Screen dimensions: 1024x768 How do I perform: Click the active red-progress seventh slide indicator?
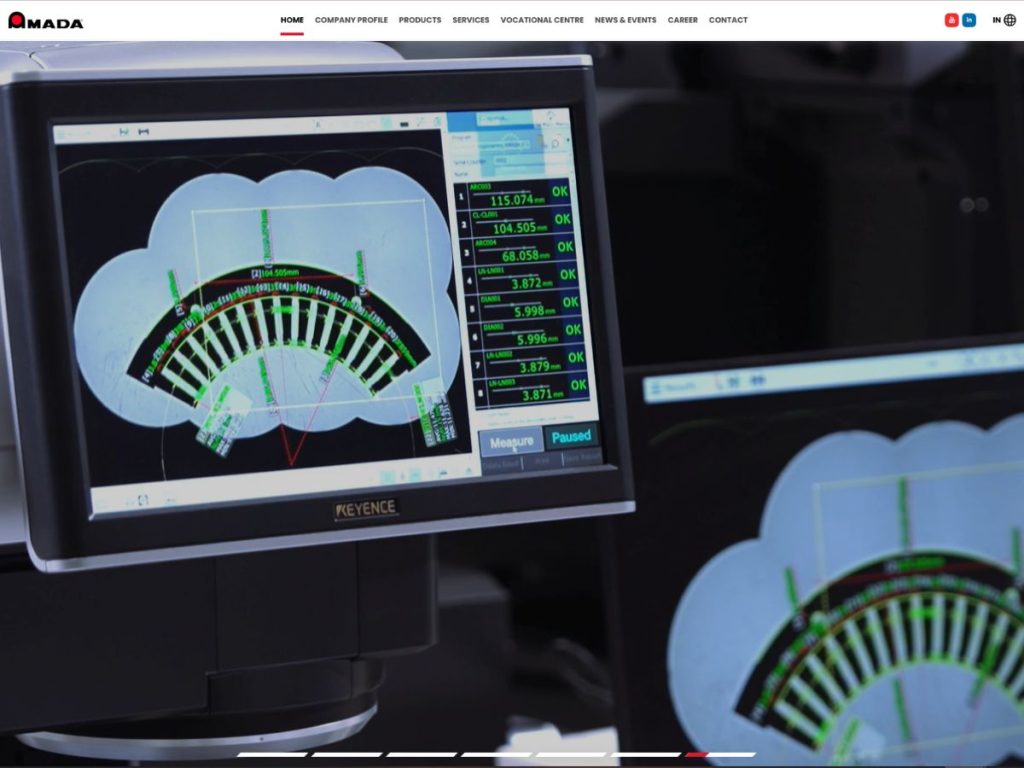pos(719,755)
